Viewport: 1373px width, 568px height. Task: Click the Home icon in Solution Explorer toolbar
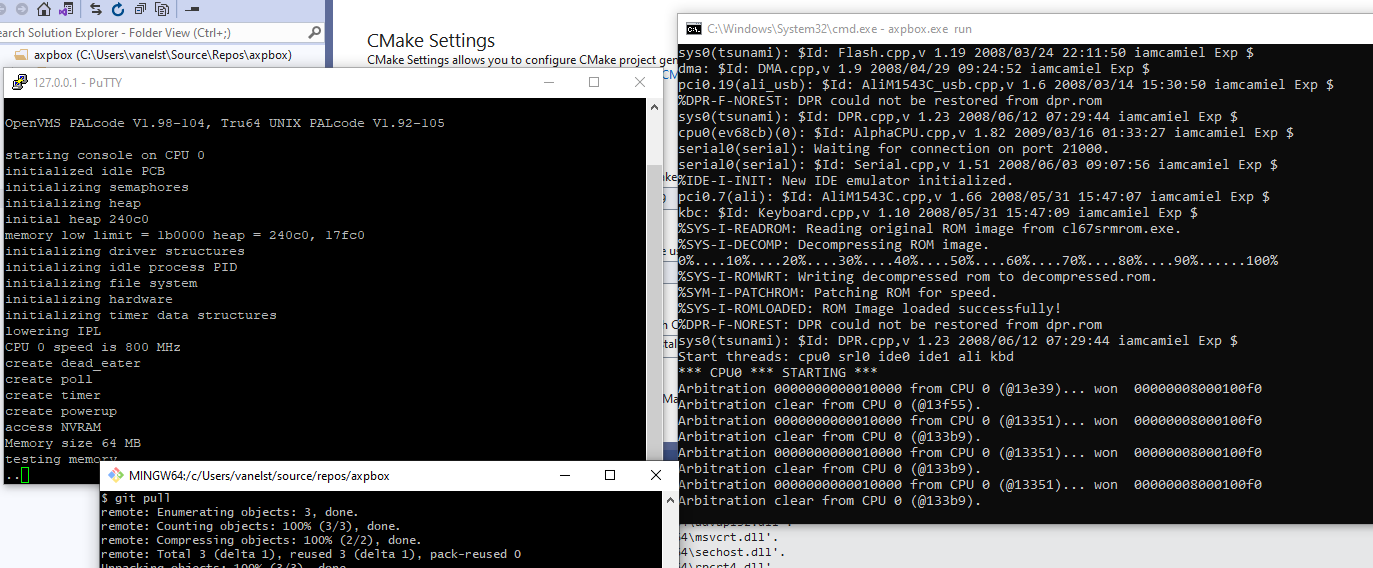point(44,10)
